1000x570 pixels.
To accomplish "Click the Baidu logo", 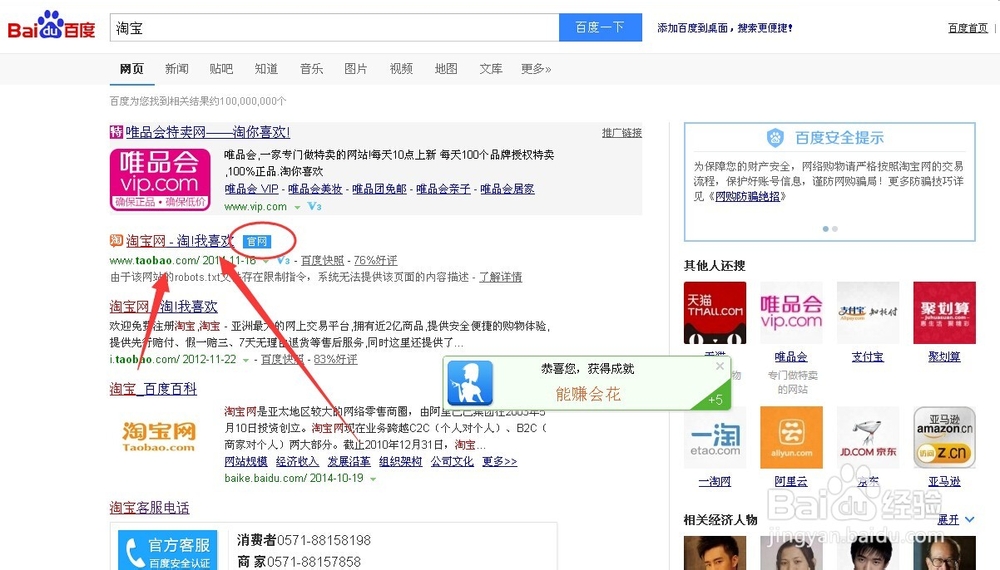I will (x=51, y=26).
